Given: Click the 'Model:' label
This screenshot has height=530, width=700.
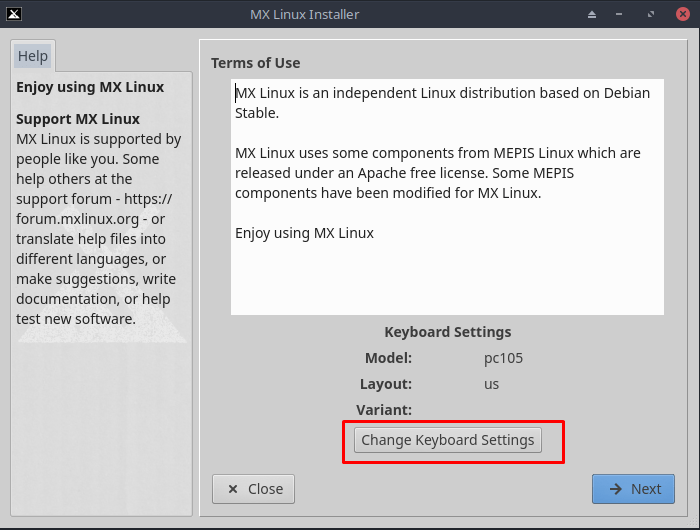Looking at the screenshot, I should click(388, 358).
